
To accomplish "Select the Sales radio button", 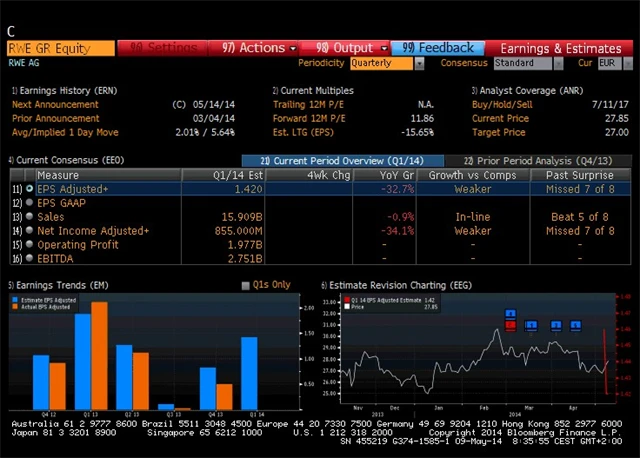I will (29, 216).
